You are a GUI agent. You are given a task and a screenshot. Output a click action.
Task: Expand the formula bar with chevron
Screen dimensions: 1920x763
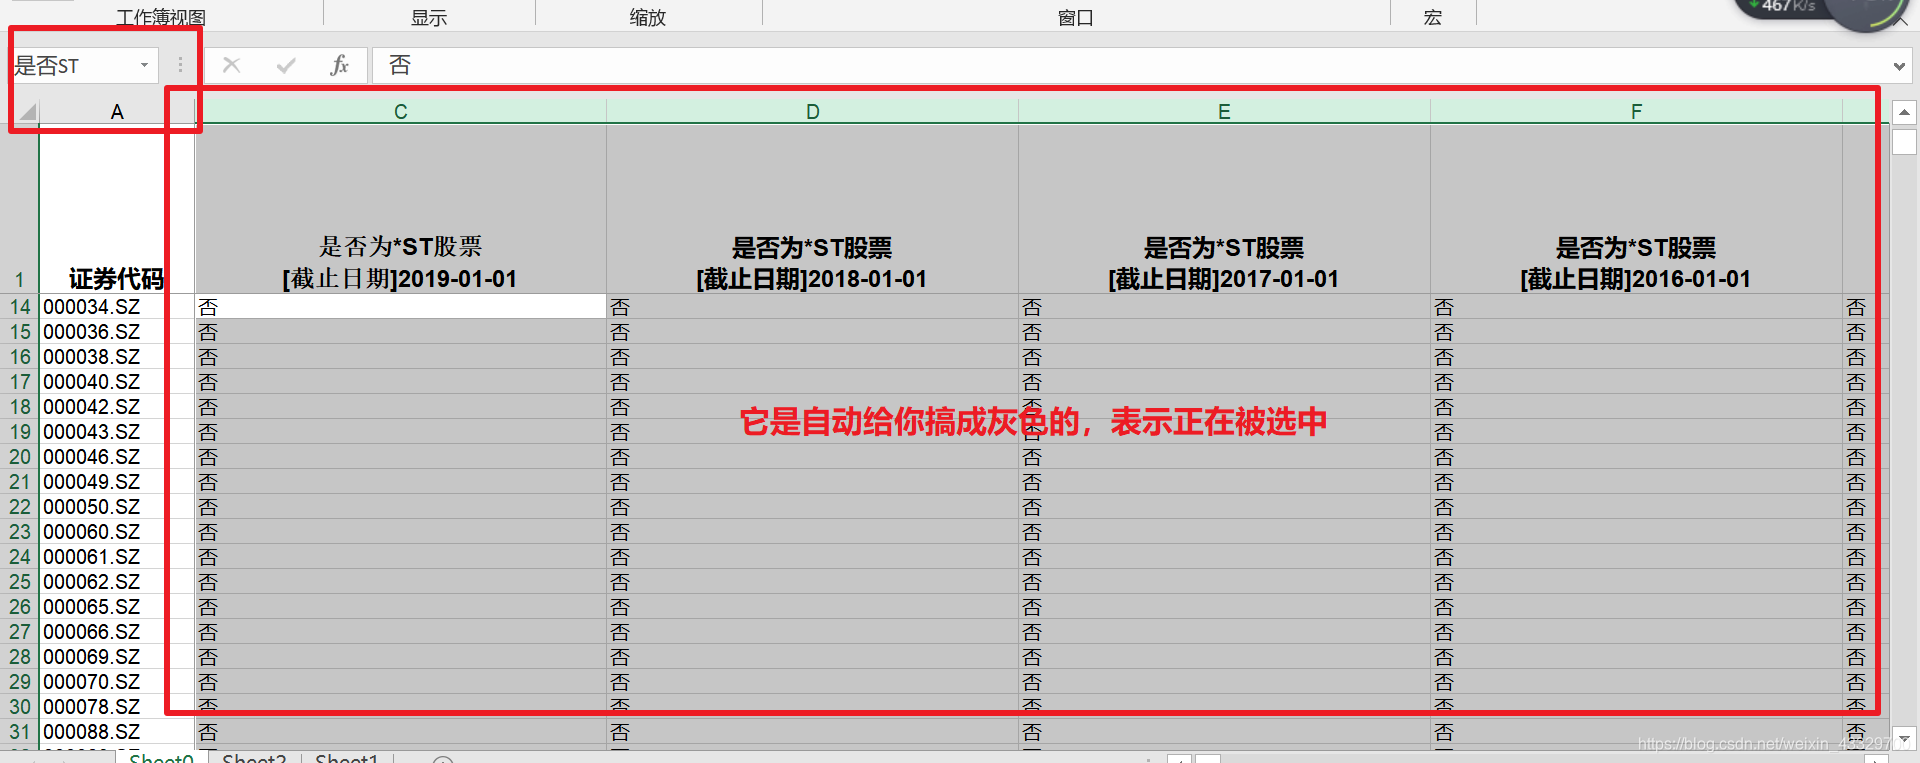click(1899, 66)
